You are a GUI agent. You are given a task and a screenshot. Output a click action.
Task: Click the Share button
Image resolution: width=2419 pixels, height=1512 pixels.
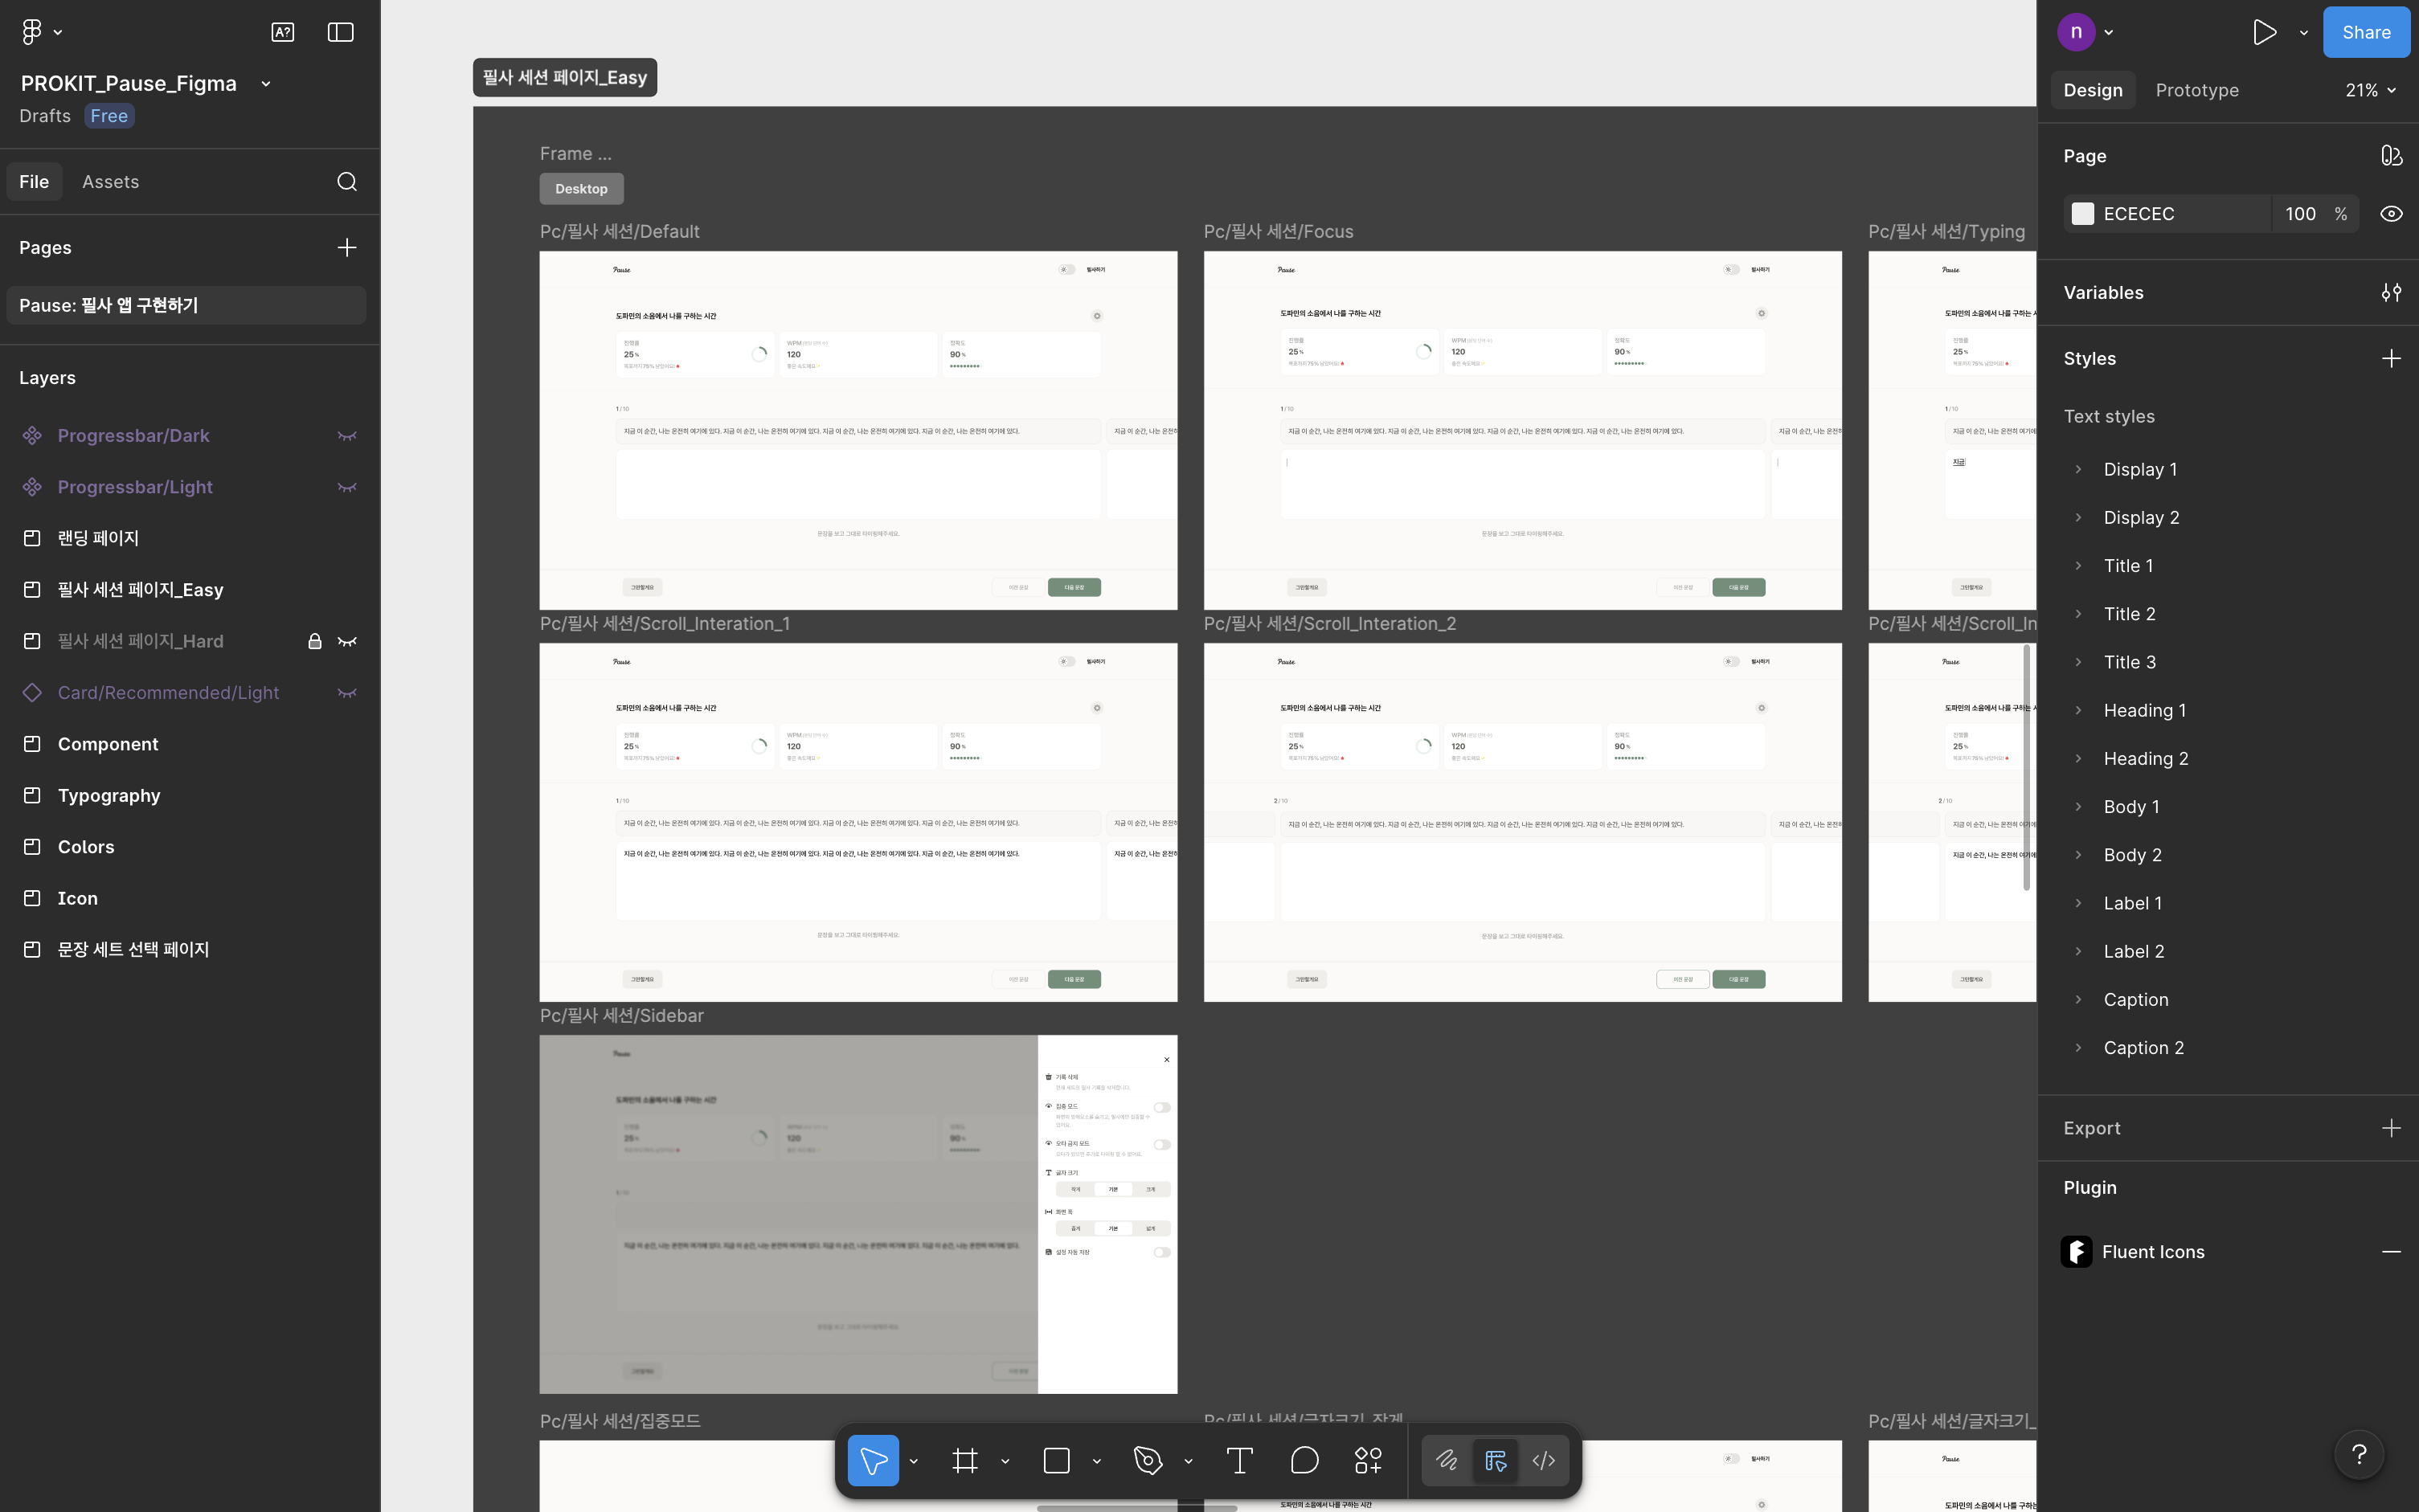pyautogui.click(x=2366, y=32)
